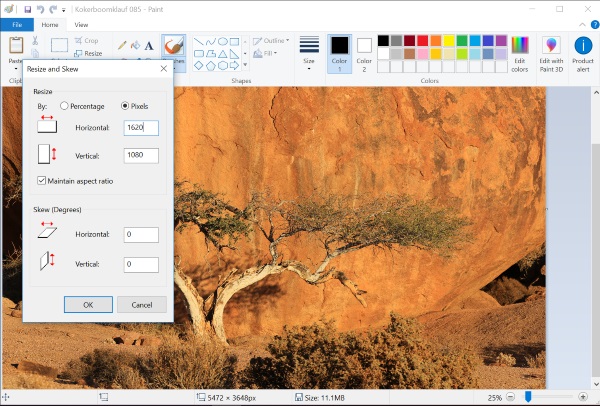Screen dimensions: 600x406
Task: Click the Undo arrow in title bar
Action: tap(40, 9)
